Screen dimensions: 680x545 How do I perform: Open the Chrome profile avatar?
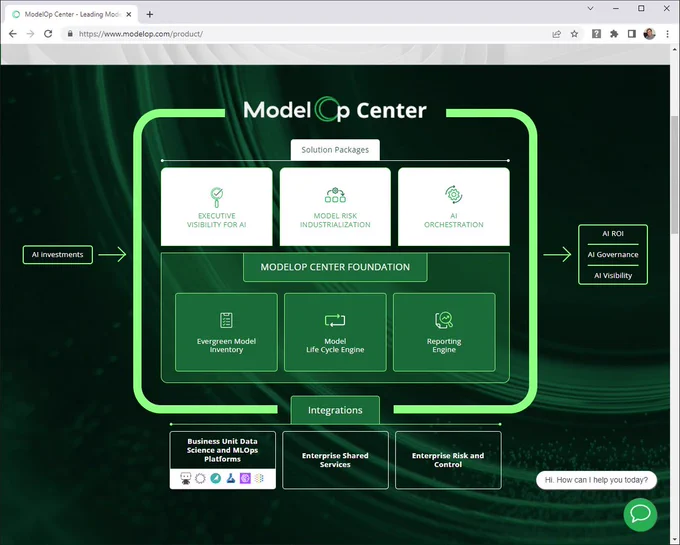pyautogui.click(x=649, y=34)
